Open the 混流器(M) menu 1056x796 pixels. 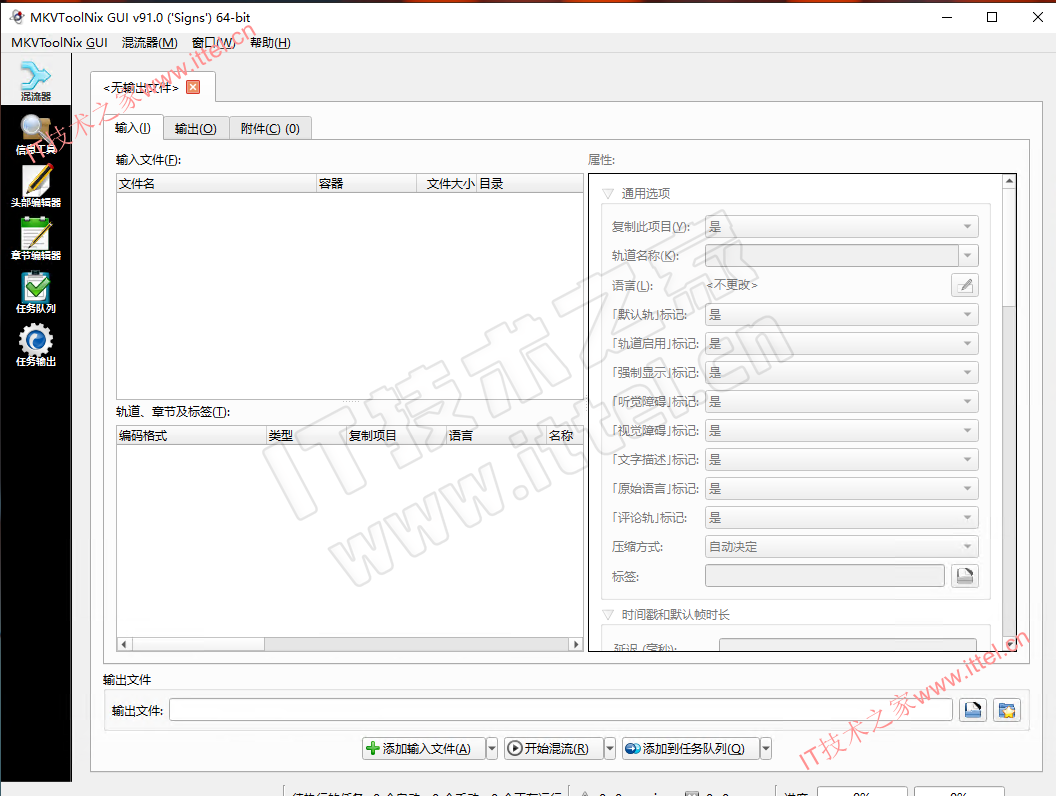150,42
